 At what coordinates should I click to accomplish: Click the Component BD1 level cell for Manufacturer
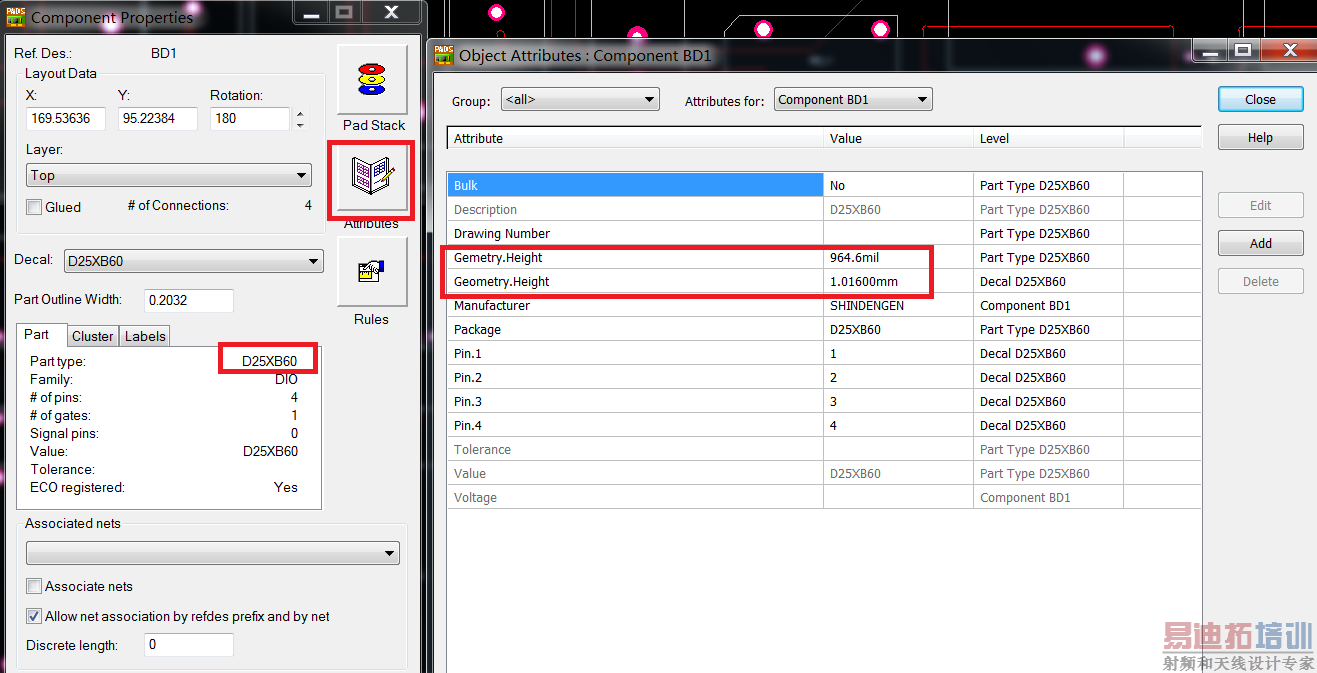pyautogui.click(x=1048, y=305)
